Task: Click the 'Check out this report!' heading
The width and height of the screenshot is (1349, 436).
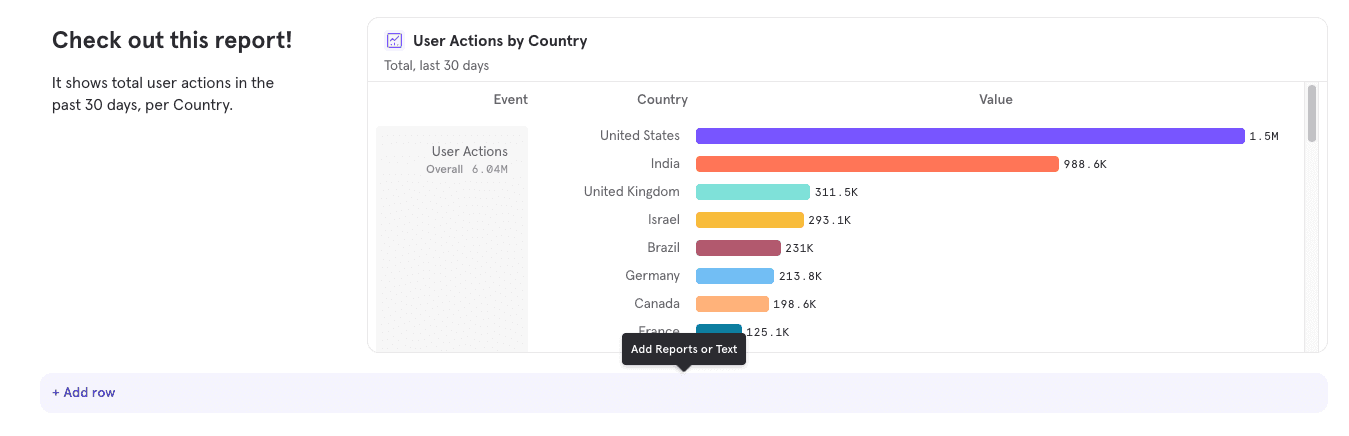Action: pos(172,41)
